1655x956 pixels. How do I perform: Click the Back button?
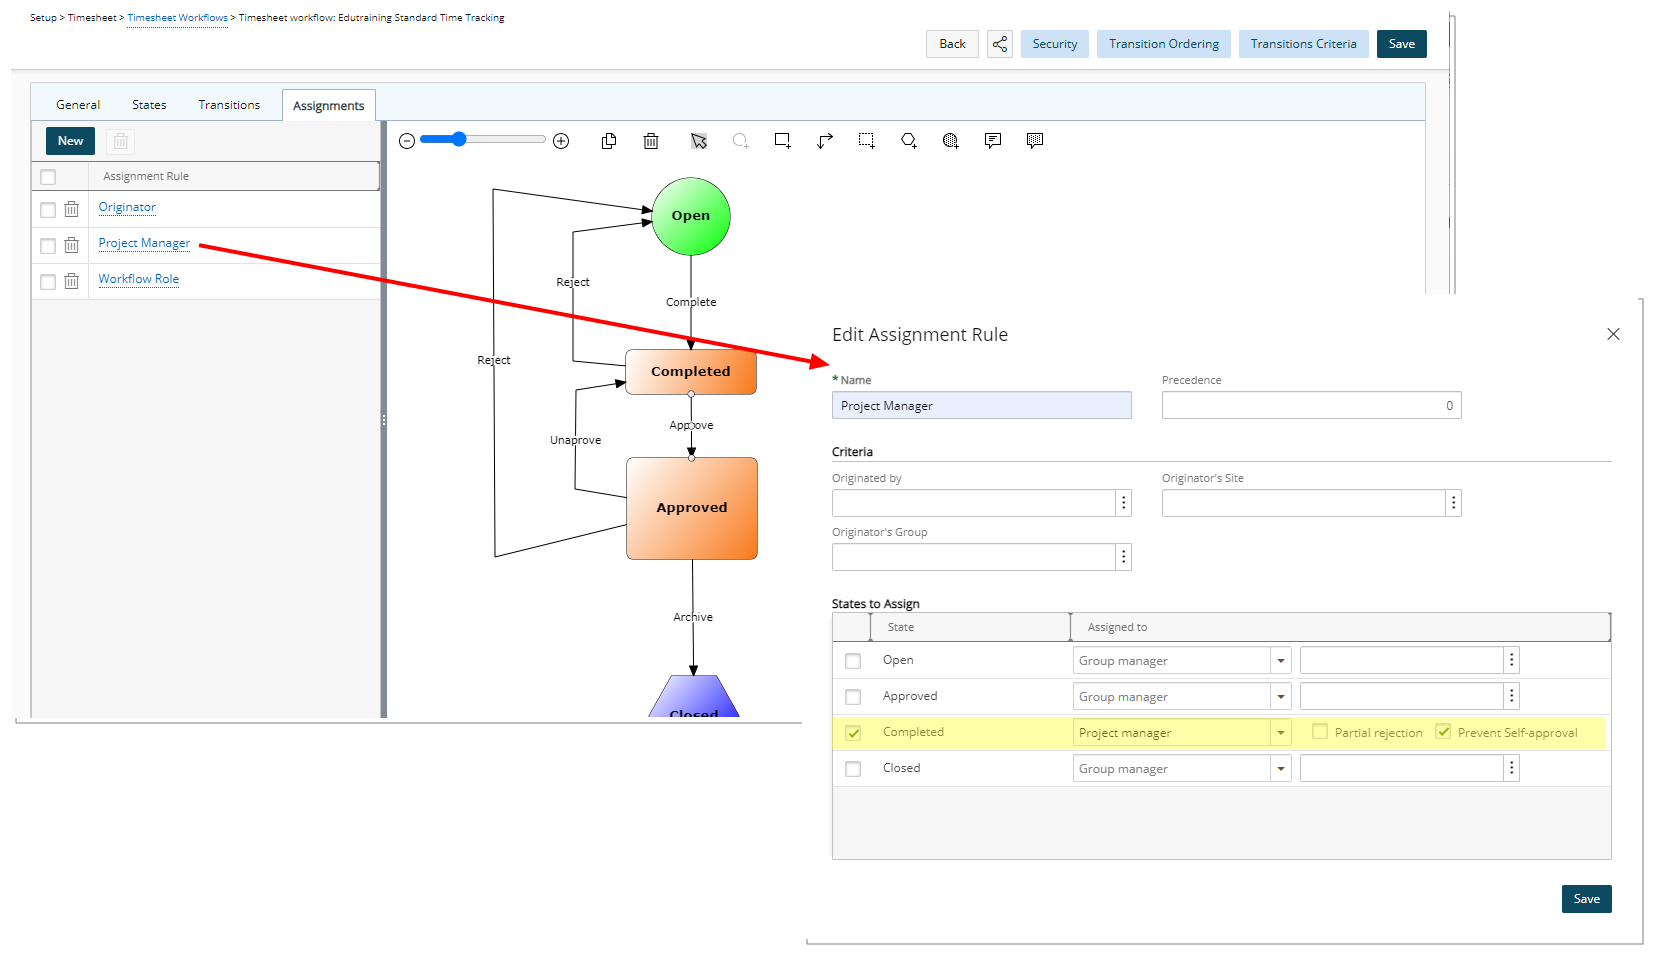click(953, 44)
